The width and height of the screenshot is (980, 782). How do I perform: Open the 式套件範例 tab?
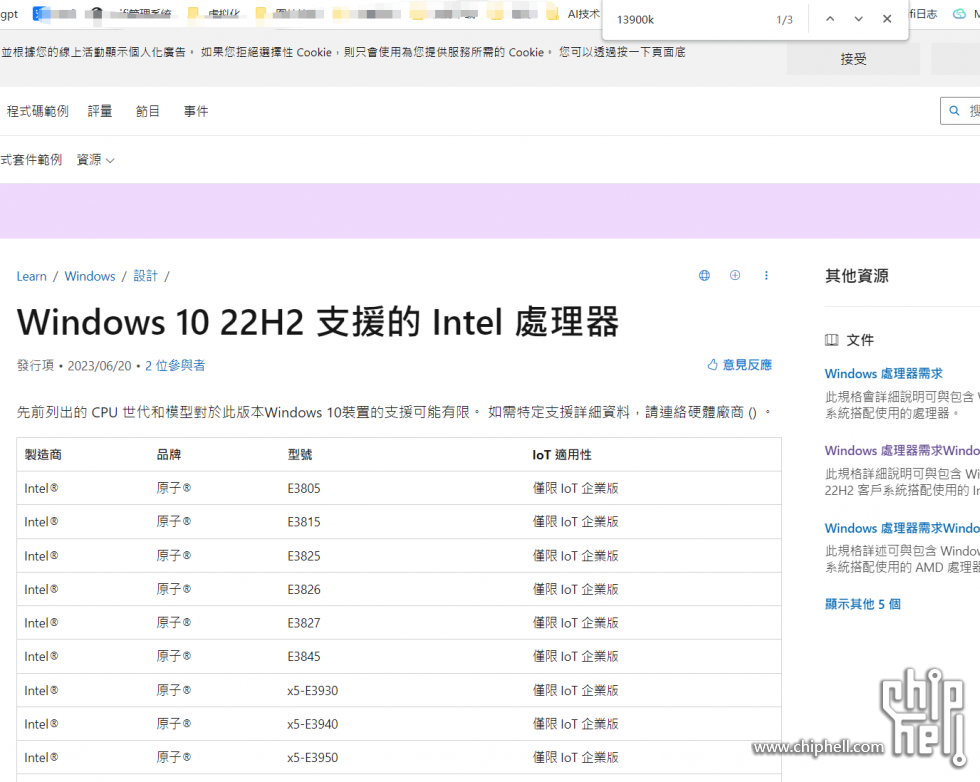click(x=31, y=160)
